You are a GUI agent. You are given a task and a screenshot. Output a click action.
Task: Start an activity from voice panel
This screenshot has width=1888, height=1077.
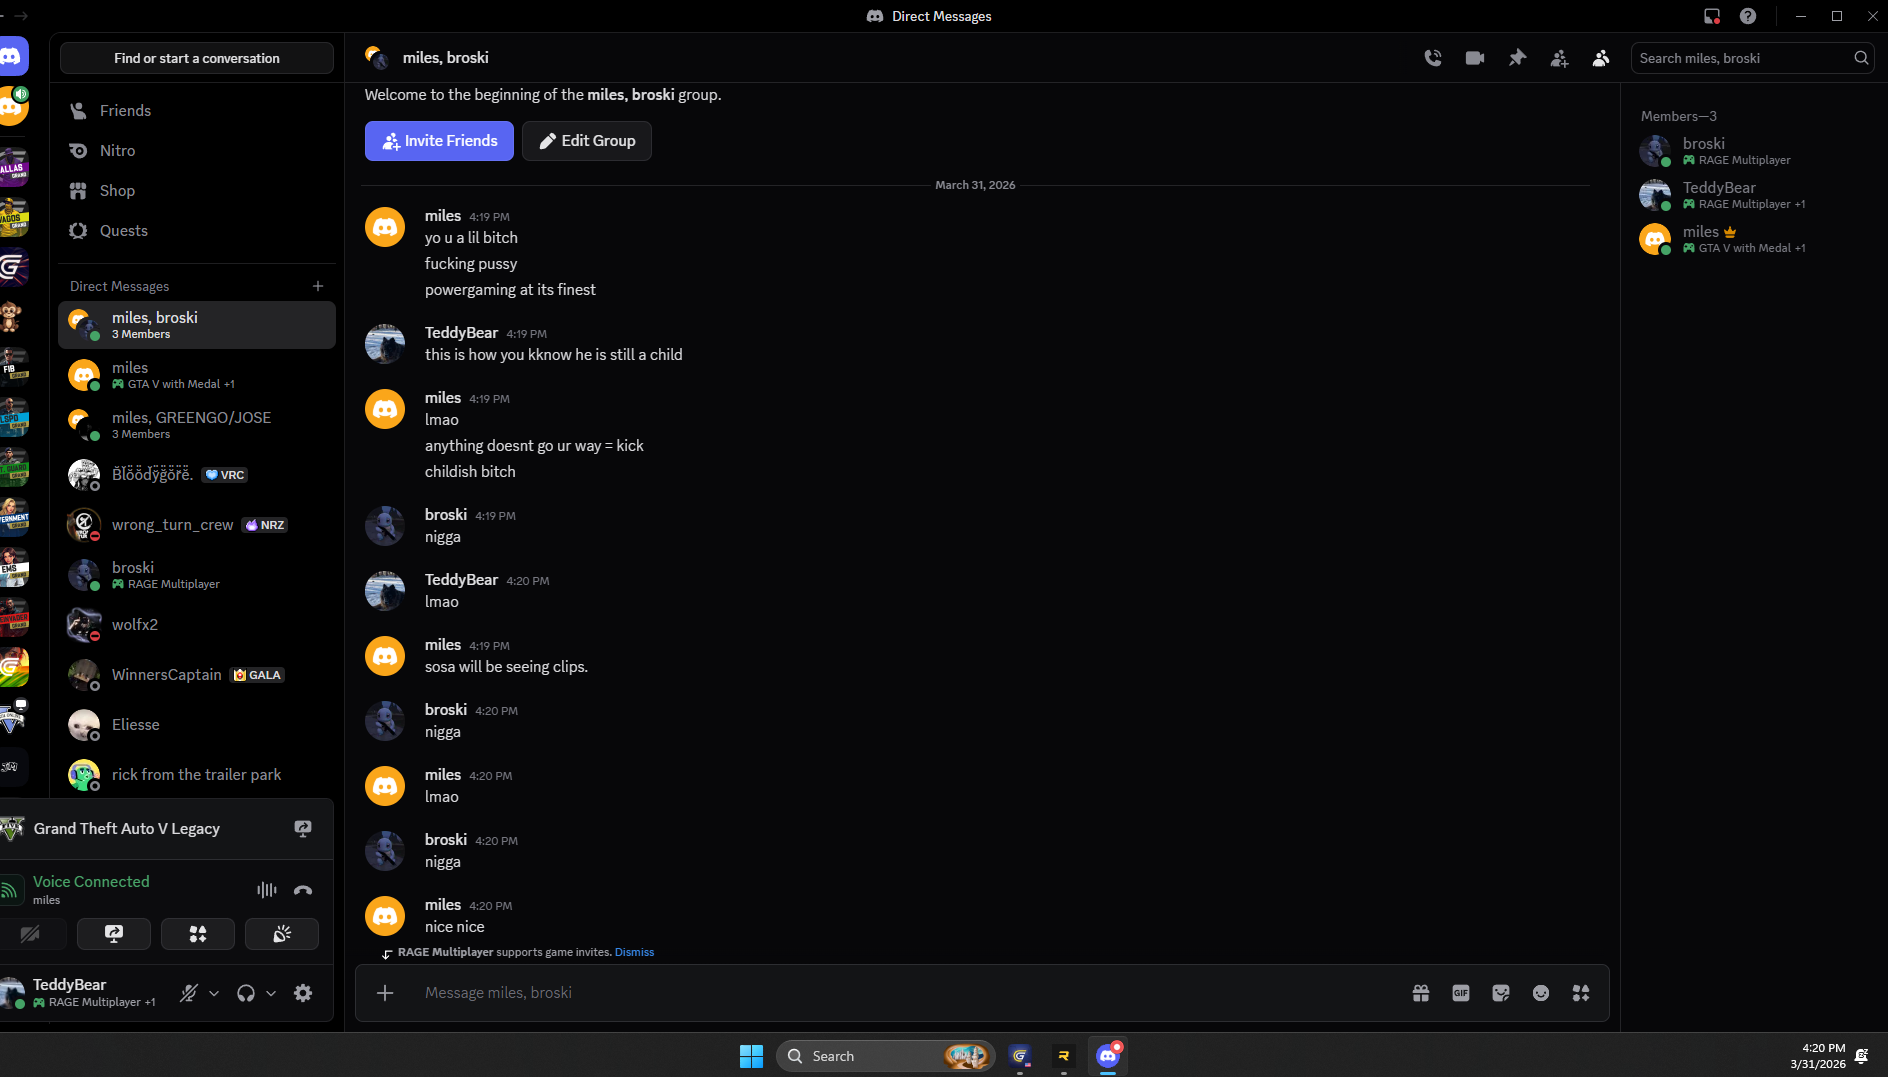[x=198, y=934]
